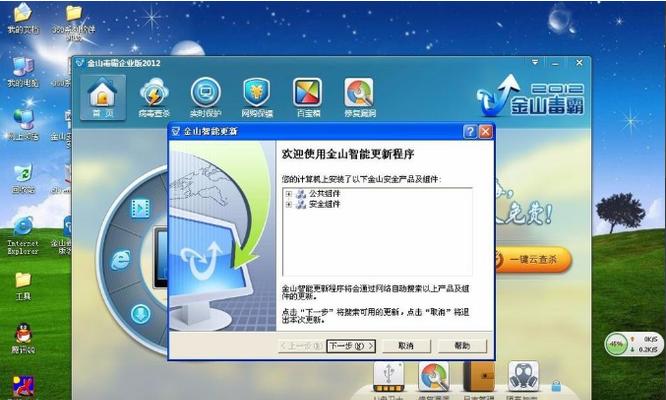Click 下一步 (N) to continue the update
Viewport: 666px width, 400px height.
point(351,346)
